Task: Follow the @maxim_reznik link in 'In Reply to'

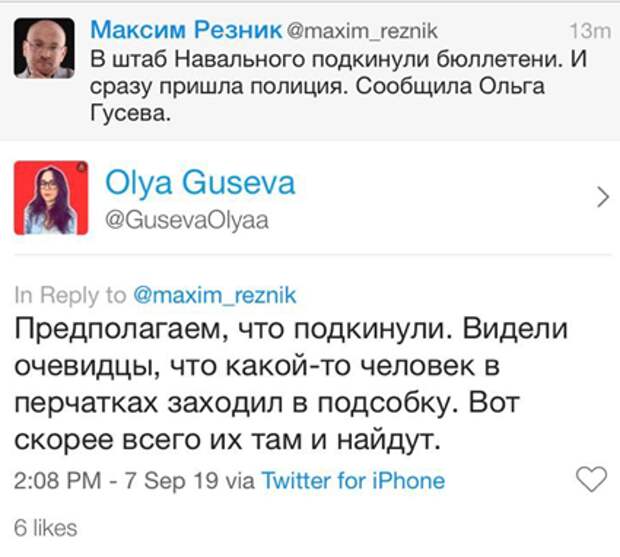Action: (215, 296)
